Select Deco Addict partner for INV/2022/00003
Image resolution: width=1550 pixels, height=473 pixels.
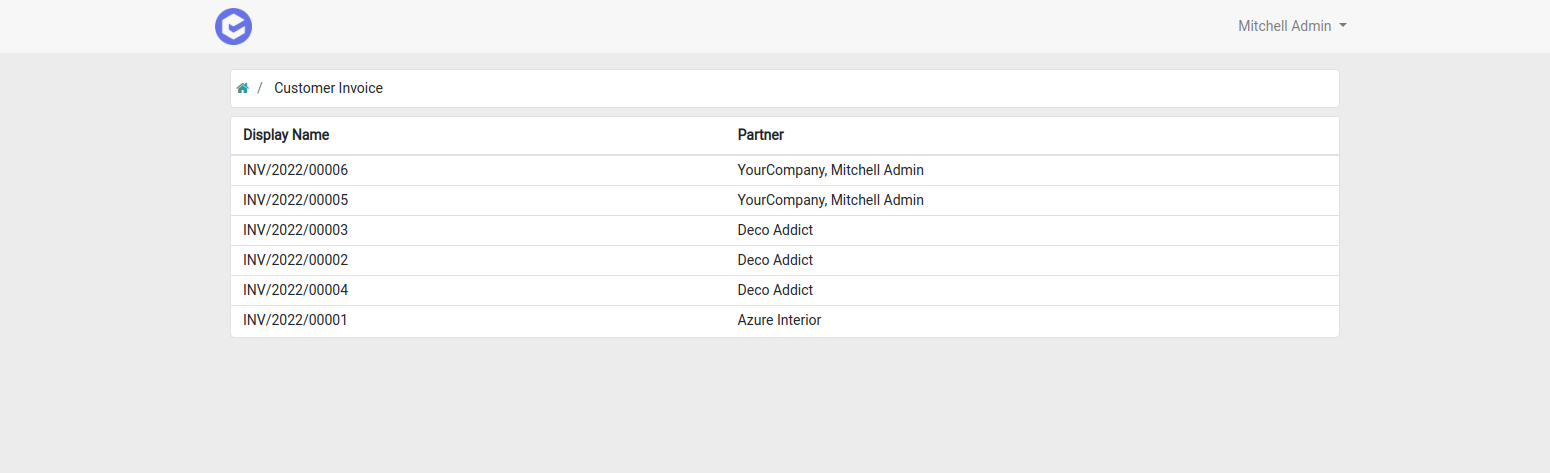[x=775, y=230]
